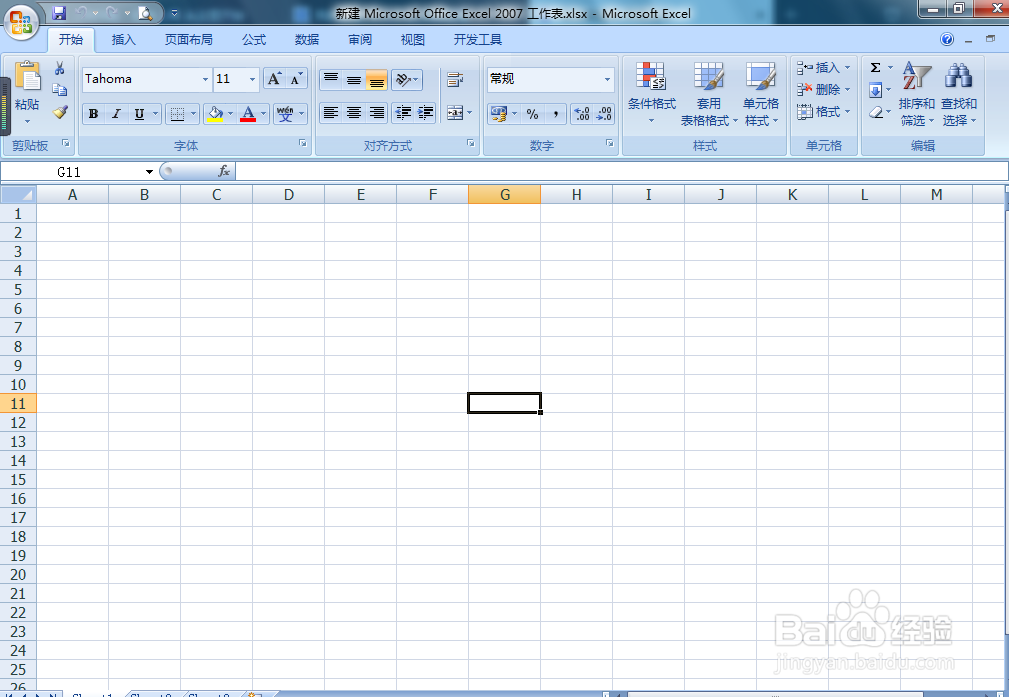Switch to 数据 ribbon tab
This screenshot has width=1009, height=697.
click(x=307, y=40)
